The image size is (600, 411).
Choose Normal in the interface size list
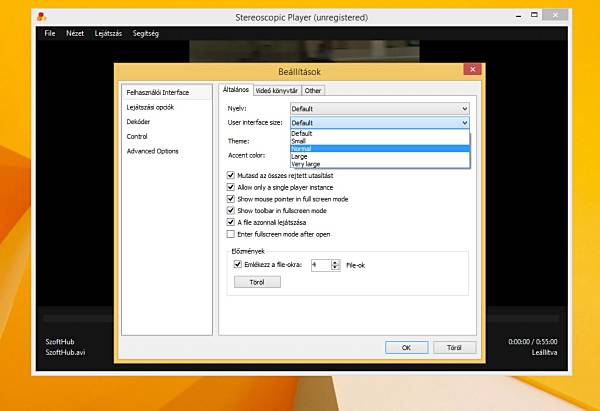click(380, 149)
